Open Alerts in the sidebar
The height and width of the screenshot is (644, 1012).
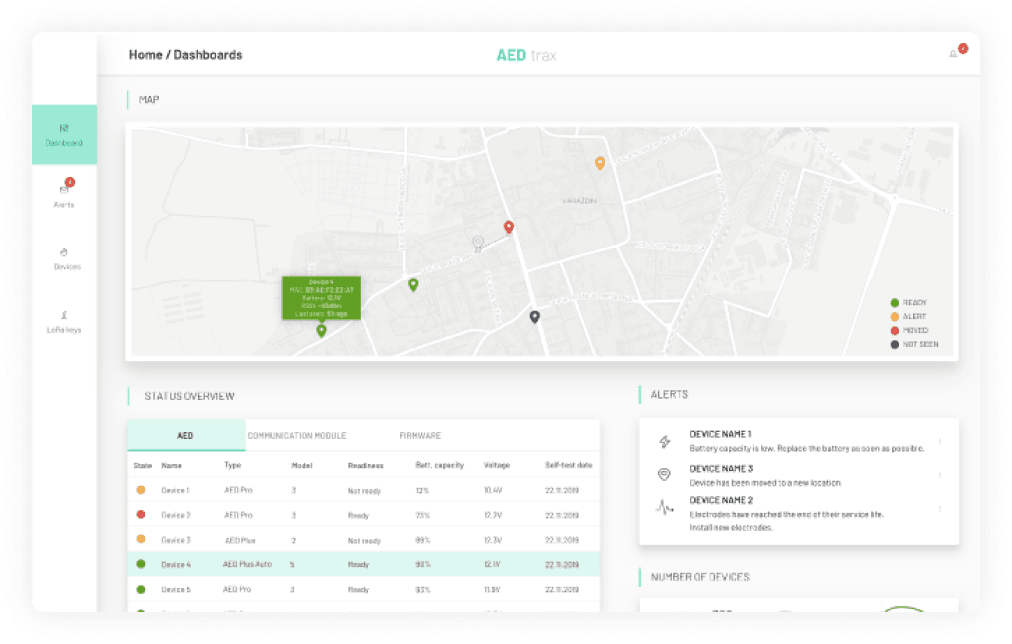64,195
